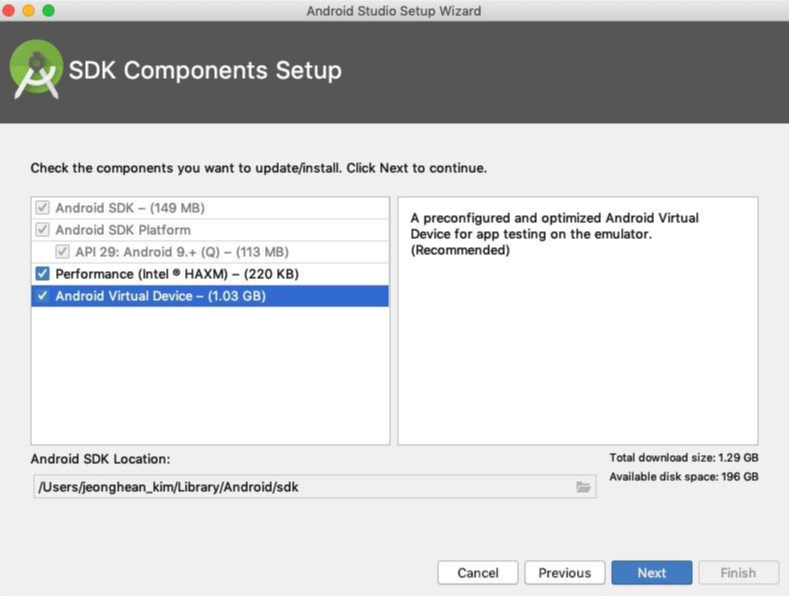
Task: Toggle the Android SDK checkbox
Action: pyautogui.click(x=43, y=207)
